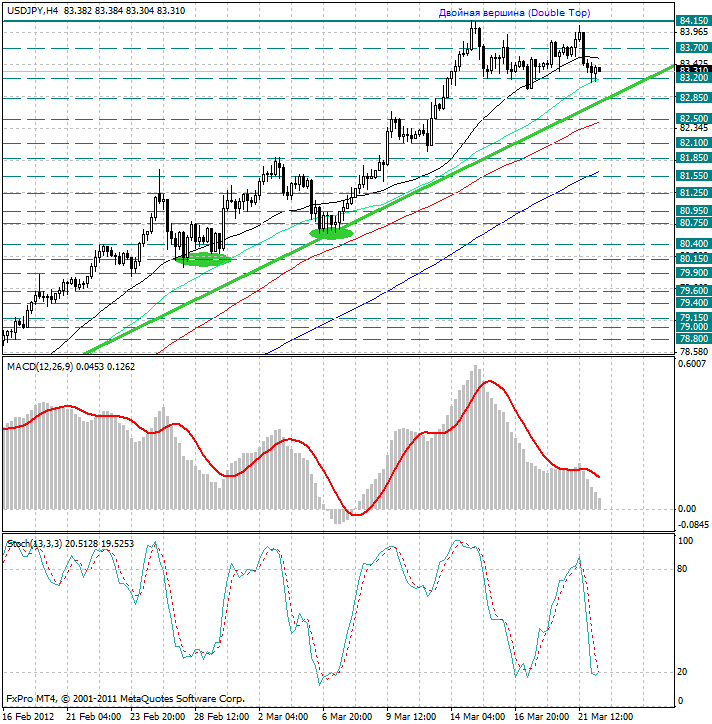This screenshot has width=712, height=724.
Task: Click the 21 Mar 12:00 date label
Action: pyautogui.click(x=605, y=717)
